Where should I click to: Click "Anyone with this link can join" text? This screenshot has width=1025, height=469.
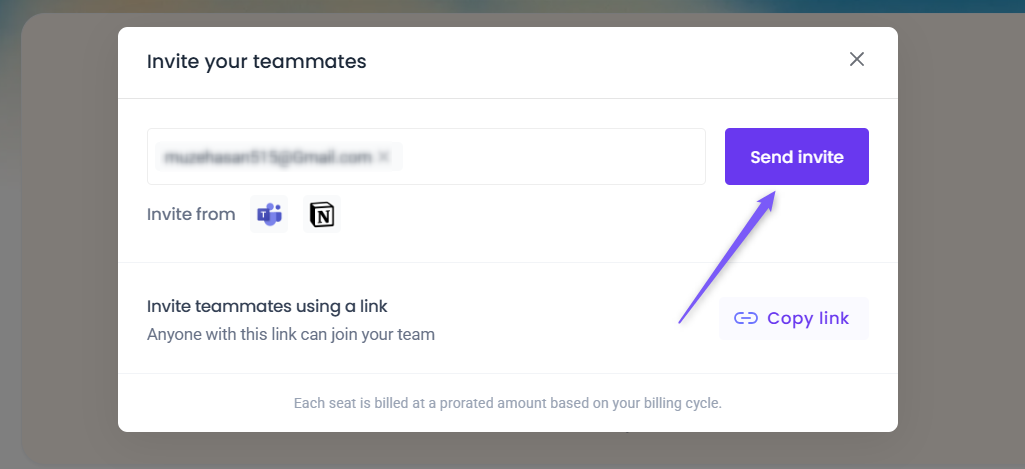[291, 335]
